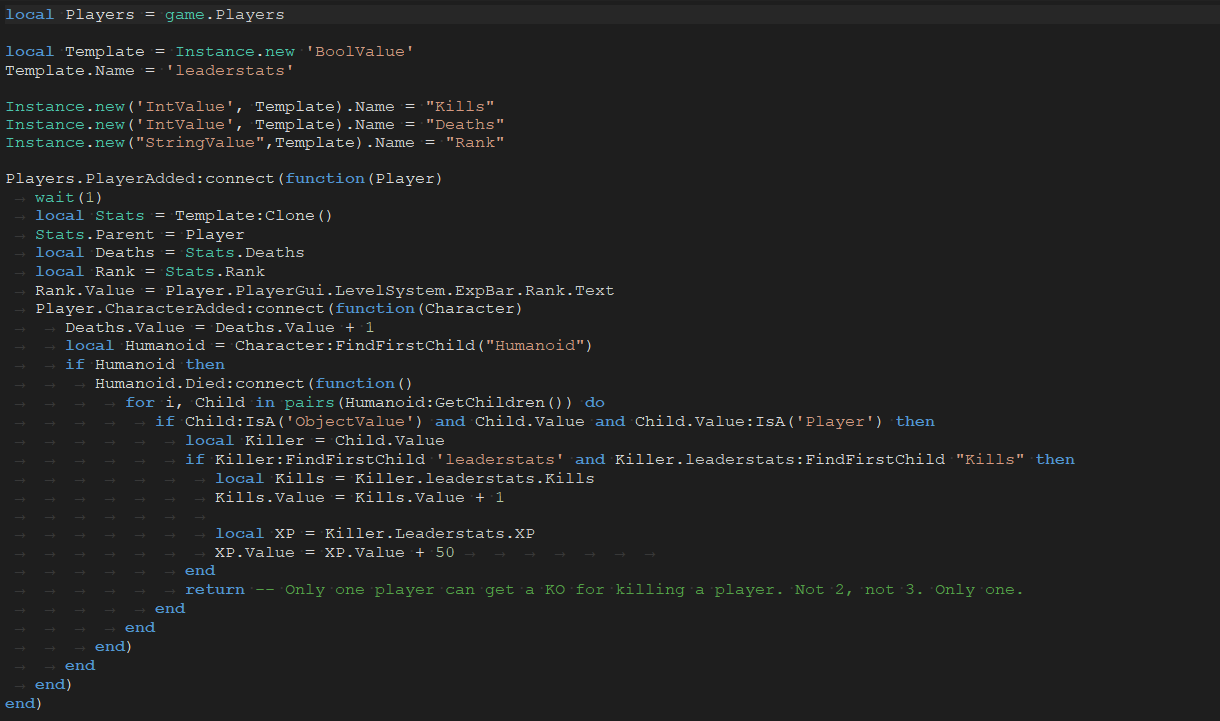Click the line 'local Players = game.Players'
The width and height of the screenshot is (1220, 721).
click(x=145, y=15)
